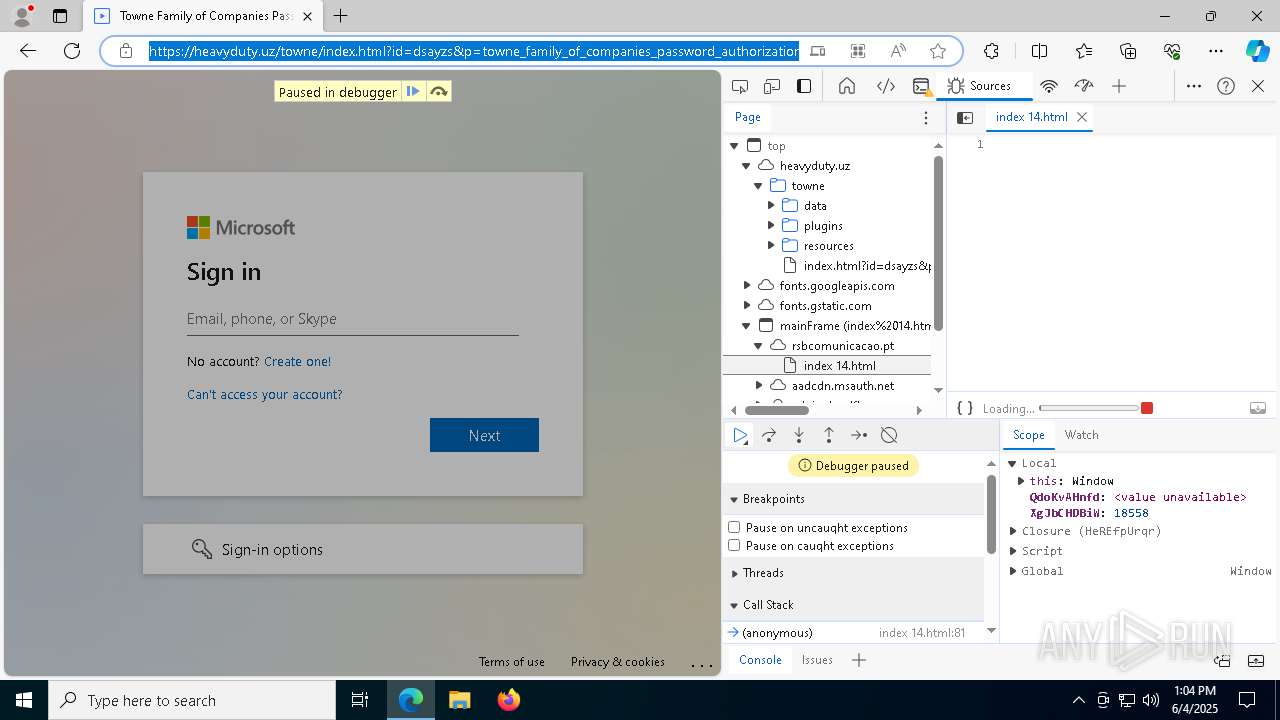Image resolution: width=1280 pixels, height=720 pixels.
Task: Follow the Create one! link
Action: click(x=297, y=361)
